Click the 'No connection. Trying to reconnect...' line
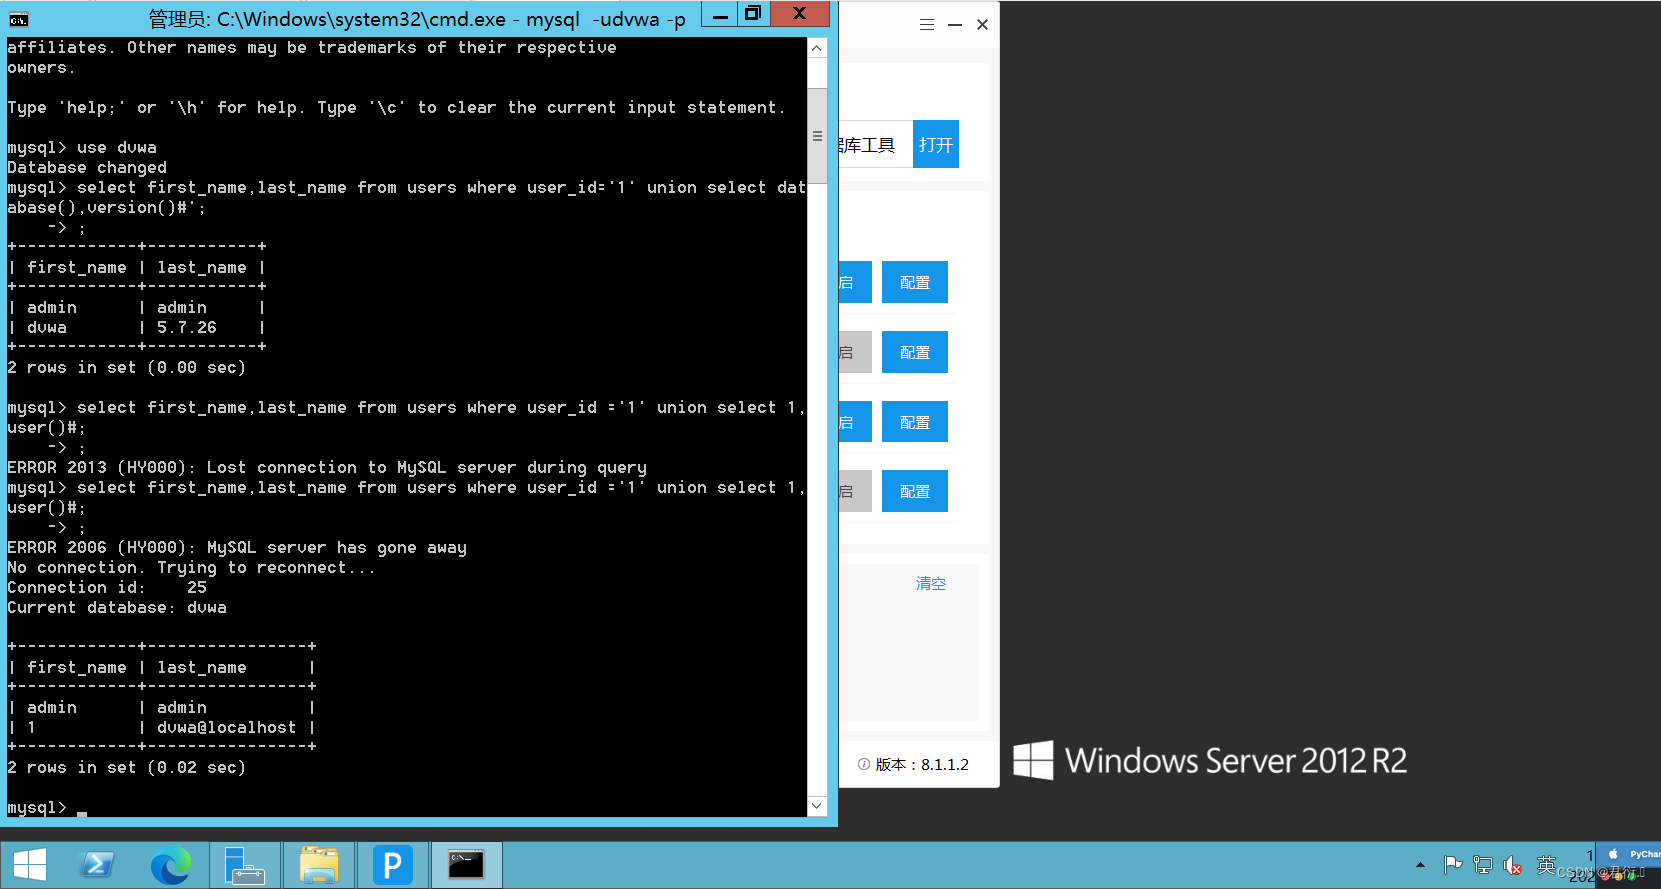 (x=191, y=567)
